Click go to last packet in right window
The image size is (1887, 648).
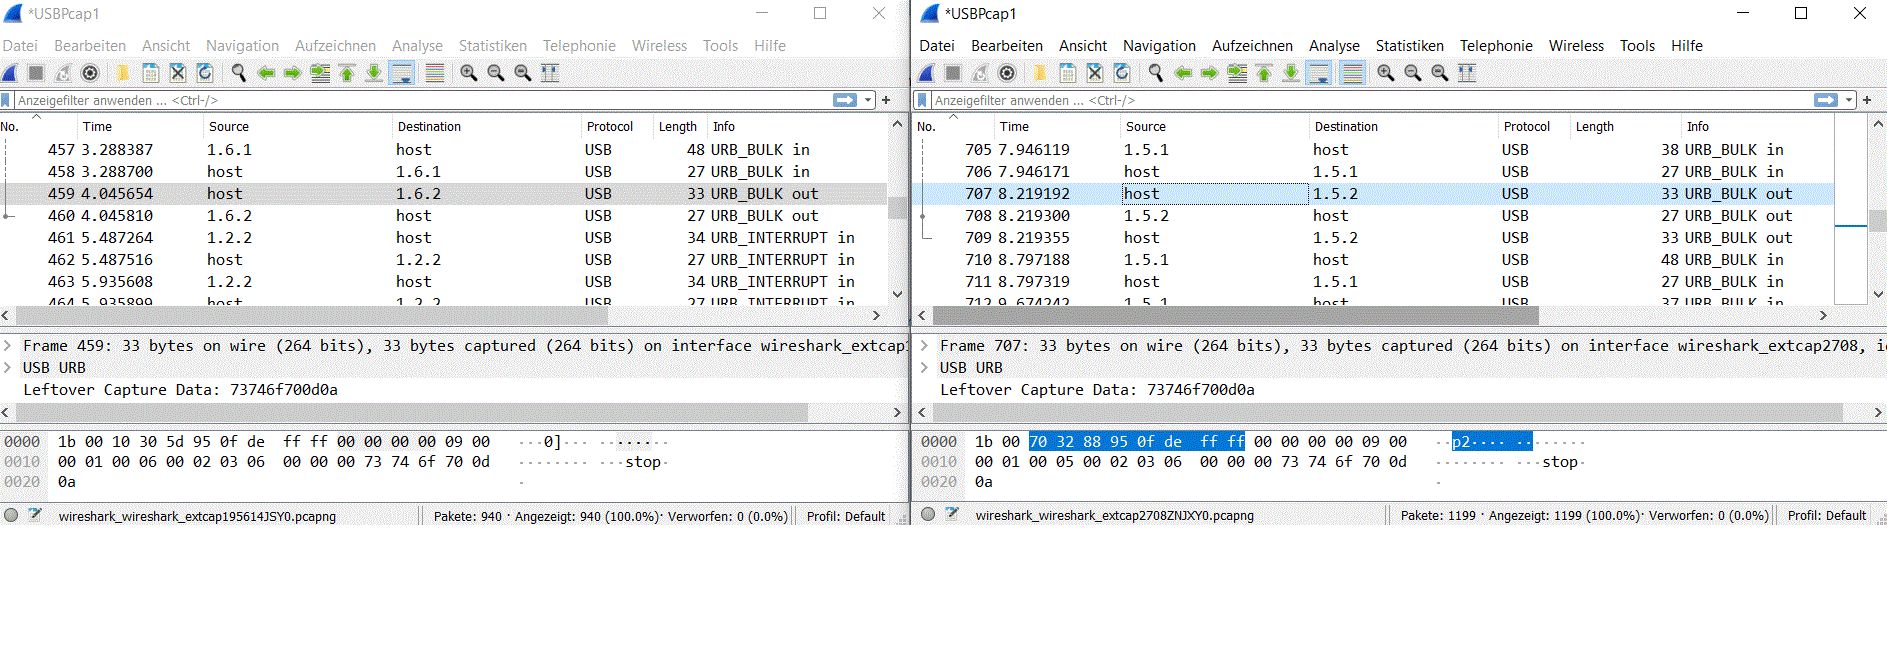pyautogui.click(x=1291, y=73)
